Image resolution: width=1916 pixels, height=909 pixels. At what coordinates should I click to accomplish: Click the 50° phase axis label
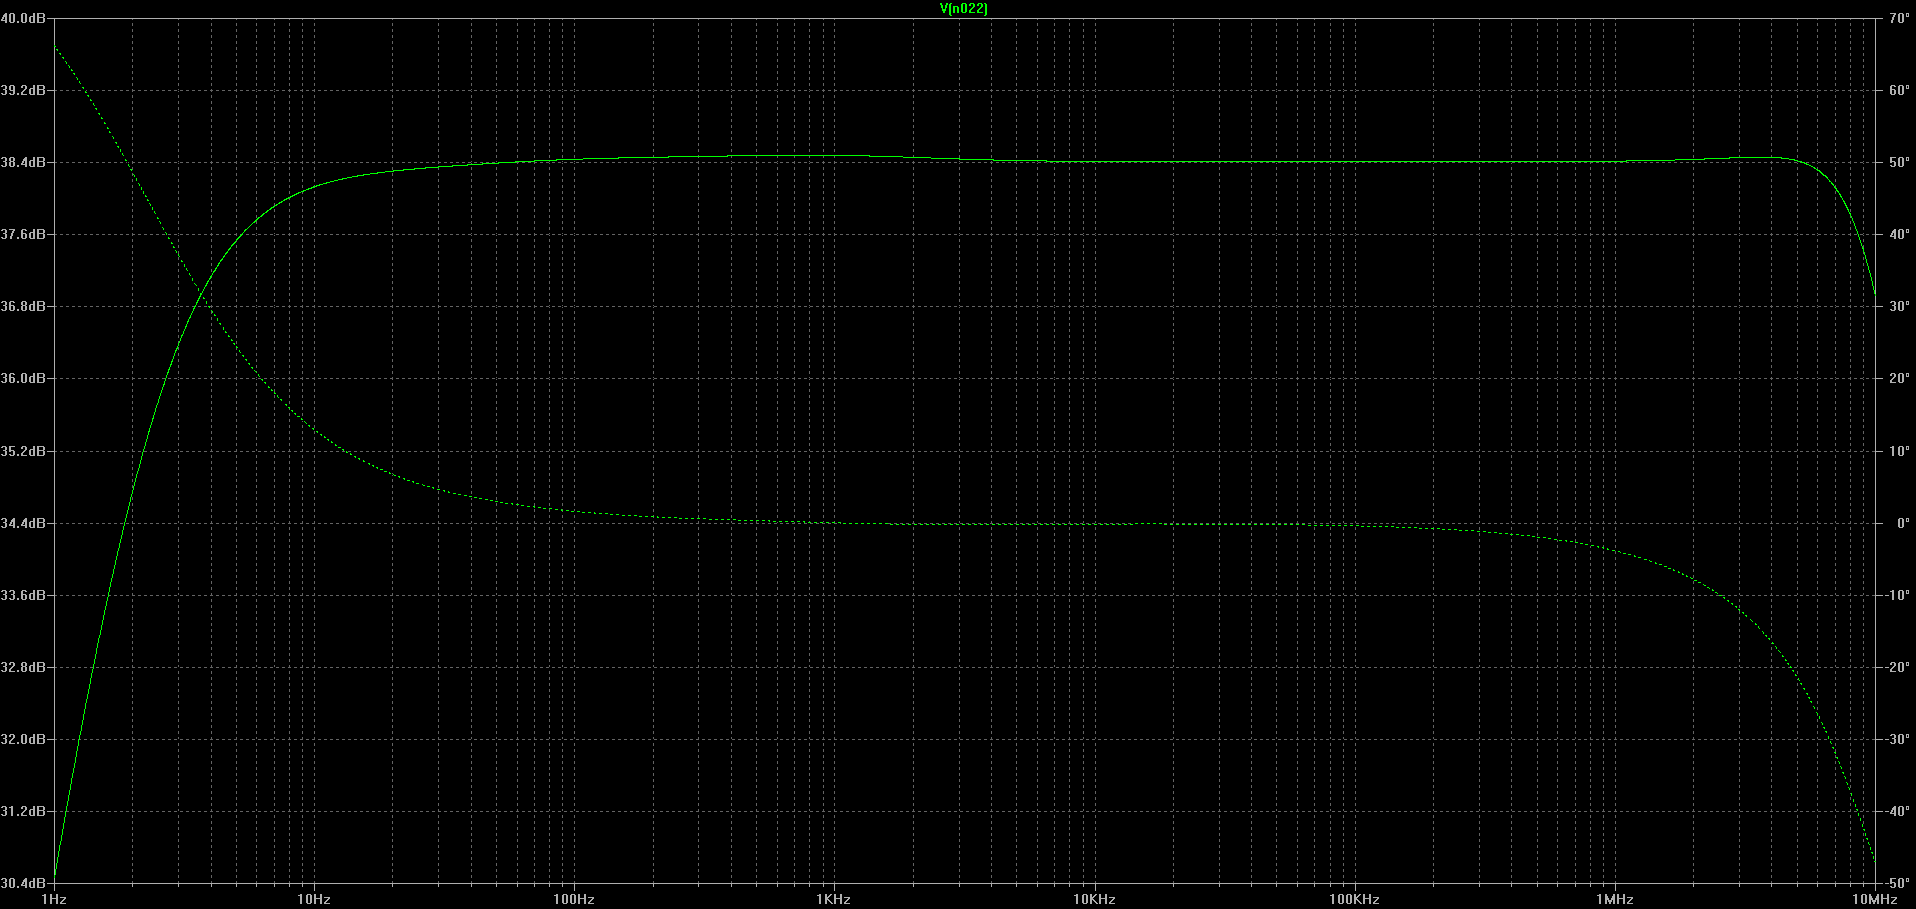1899,162
